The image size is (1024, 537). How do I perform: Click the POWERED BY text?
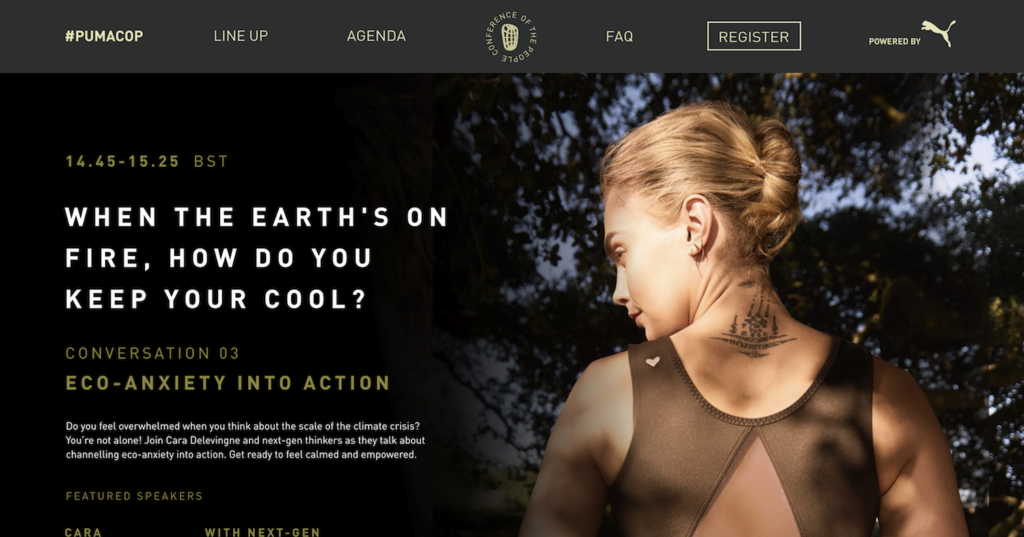tap(895, 41)
